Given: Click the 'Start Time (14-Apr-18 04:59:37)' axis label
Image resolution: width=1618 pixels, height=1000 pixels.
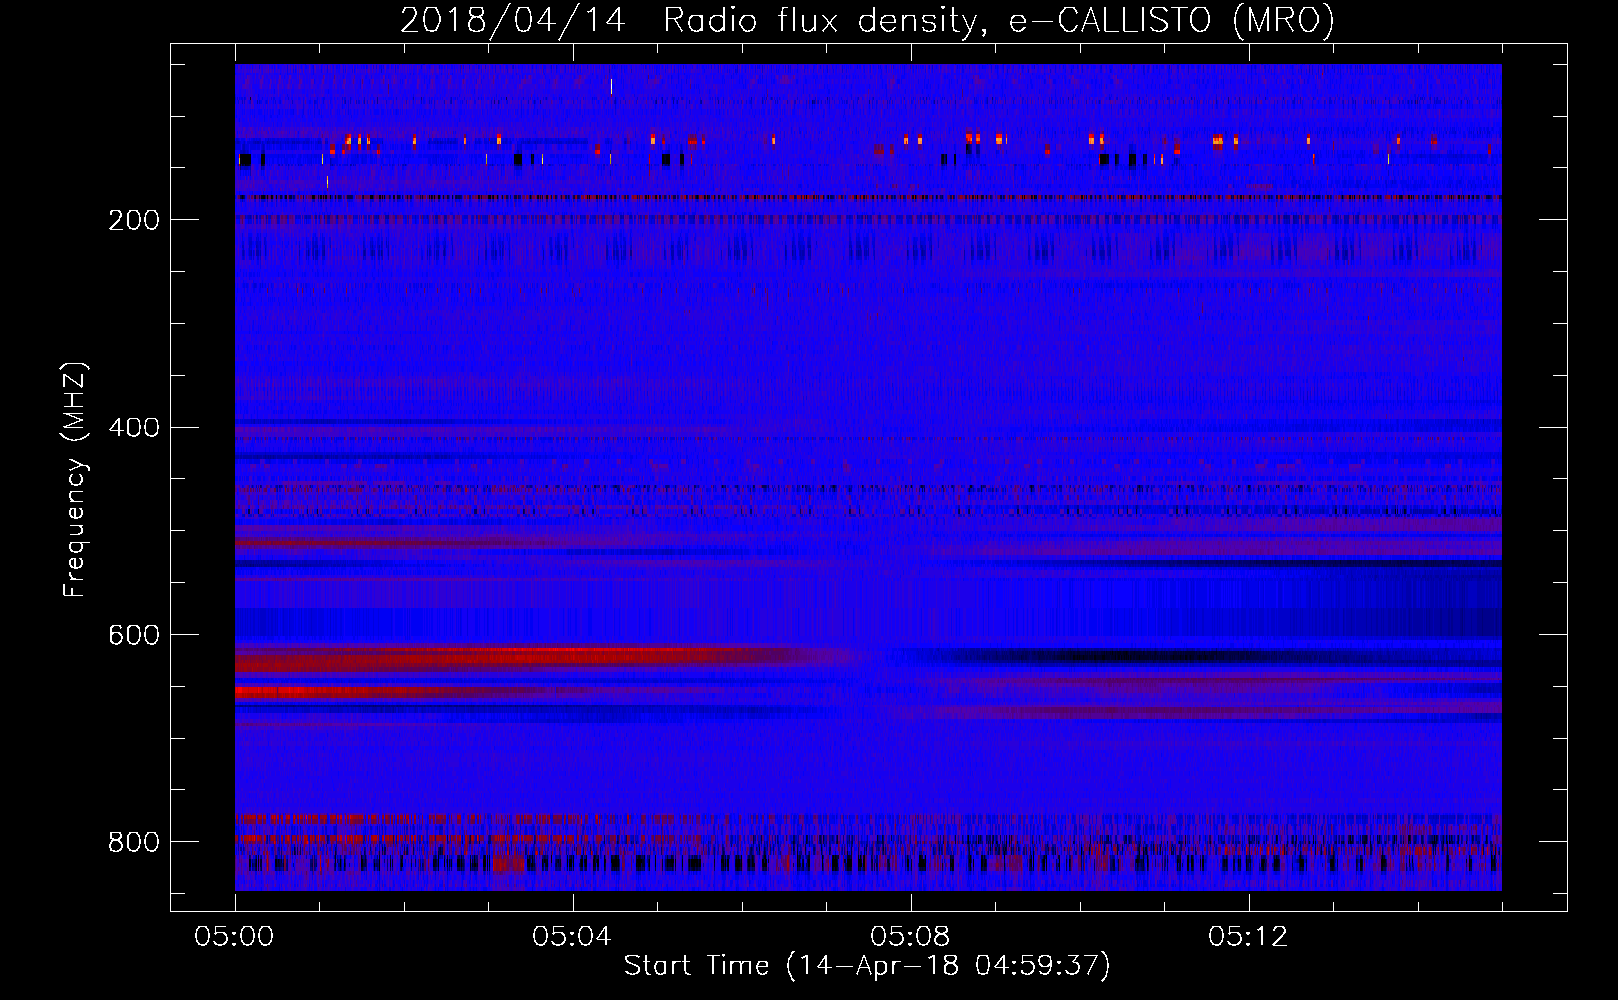Looking at the screenshot, I should (x=867, y=966).
